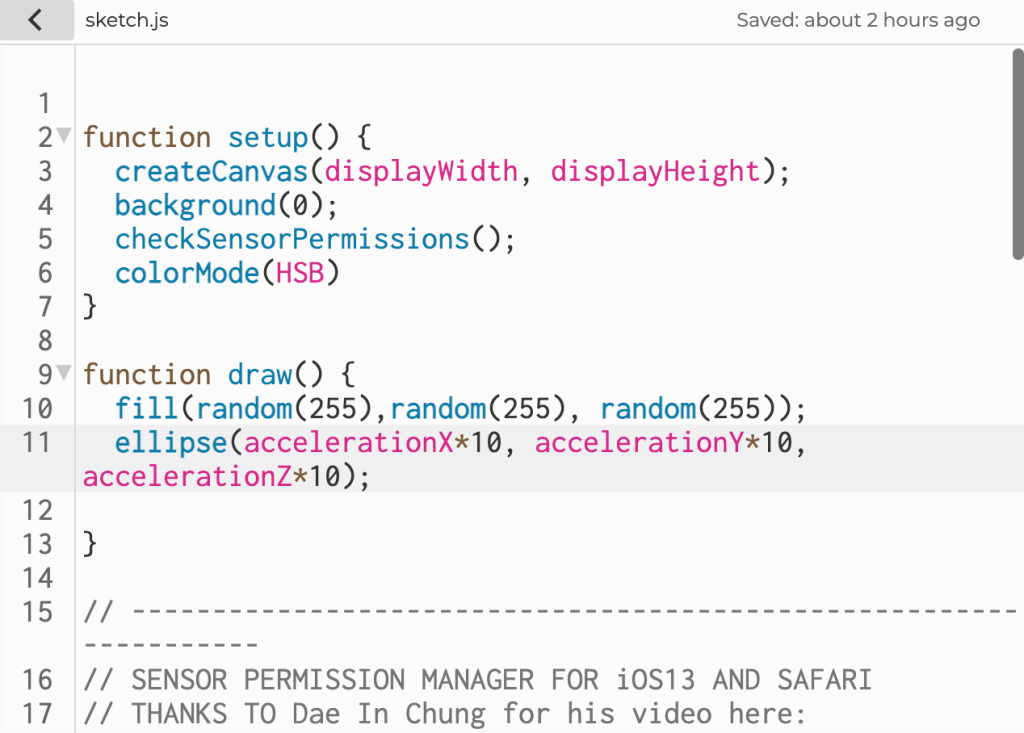Click the back chevron button
The width and height of the screenshot is (1024, 733).
coord(36,20)
